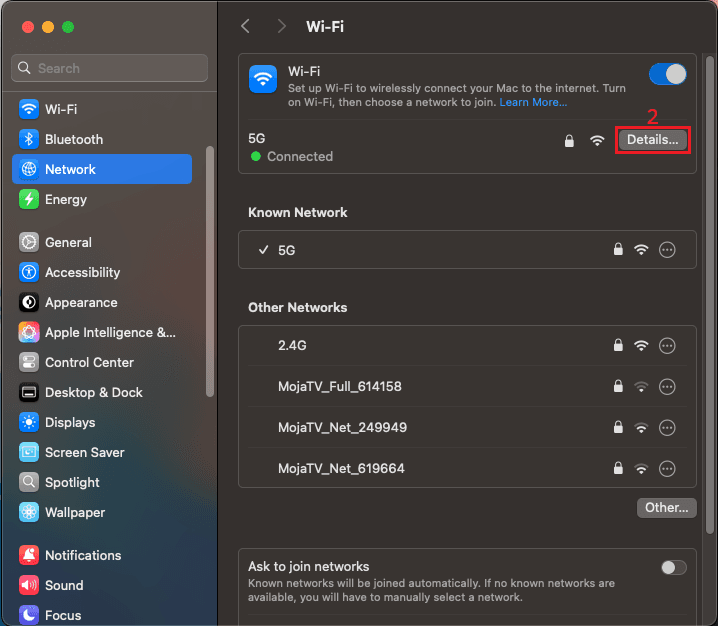718x626 pixels.
Task: Click the Details... button
Action: [652, 140]
